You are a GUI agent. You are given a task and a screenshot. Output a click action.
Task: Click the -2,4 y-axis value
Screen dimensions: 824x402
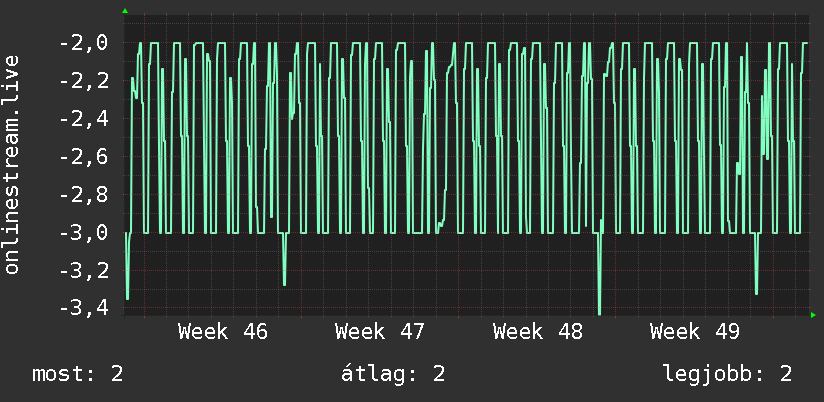click(84, 119)
